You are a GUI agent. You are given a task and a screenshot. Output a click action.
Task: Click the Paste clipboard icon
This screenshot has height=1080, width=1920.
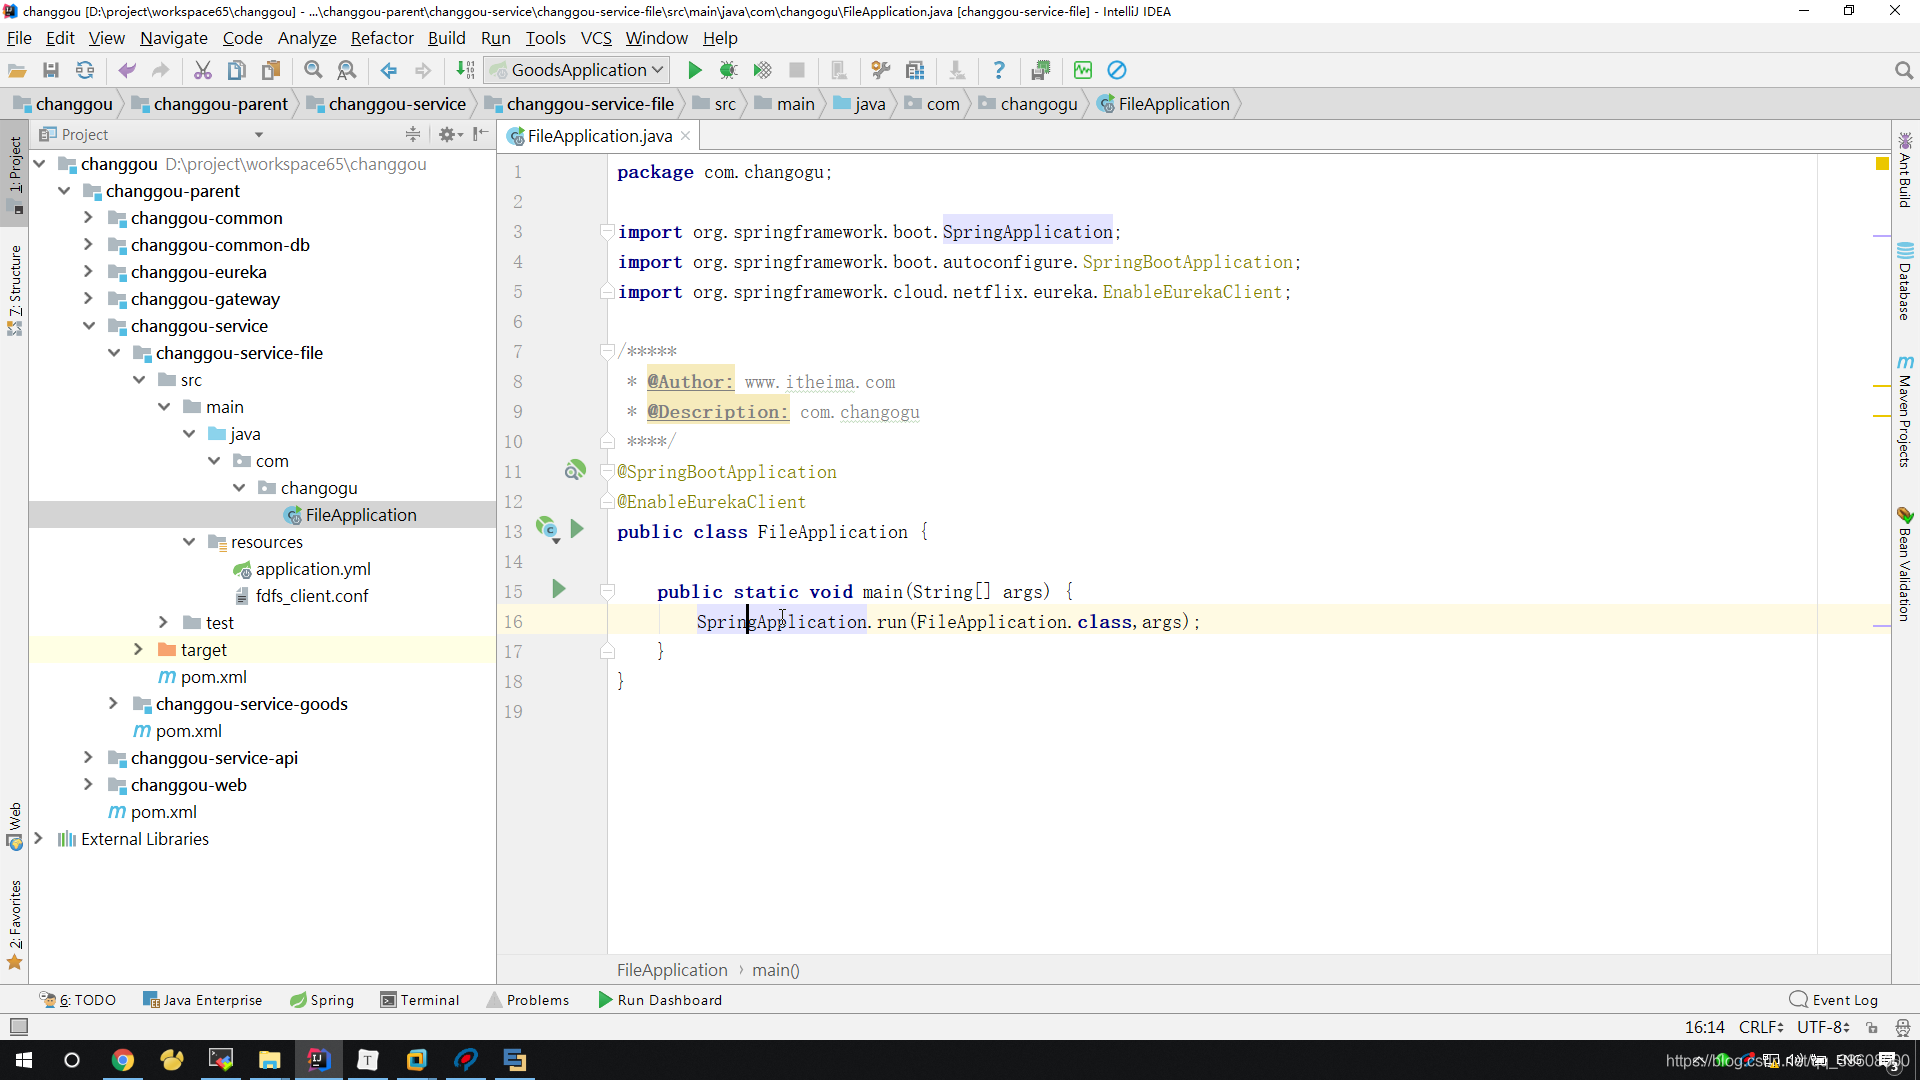[271, 70]
